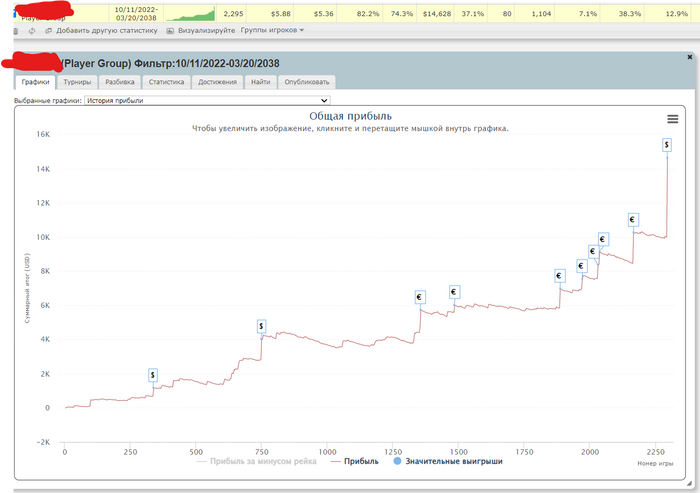This screenshot has height=493, width=700.
Task: Click the € win marker near game 2160
Action: click(633, 220)
